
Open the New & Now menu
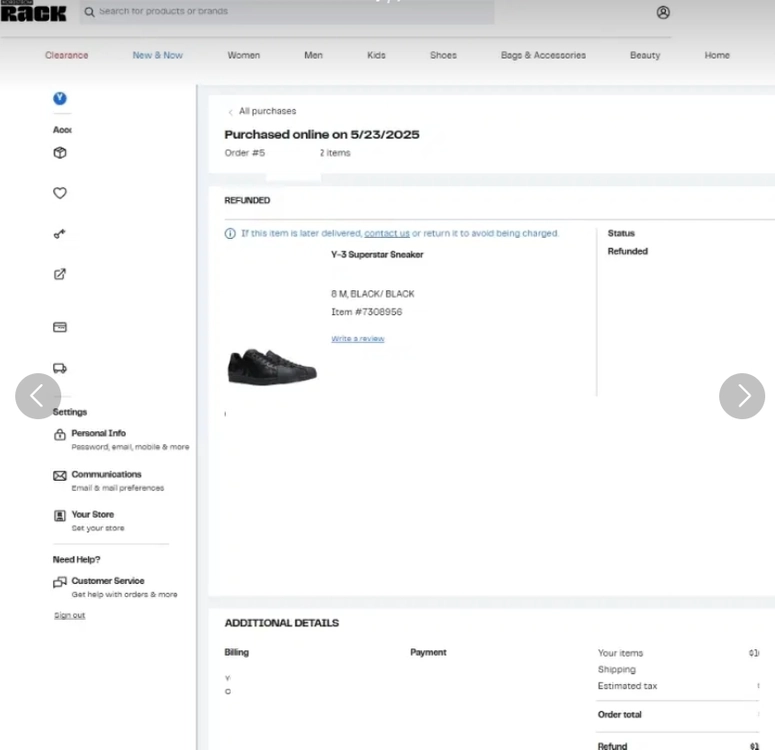pyautogui.click(x=158, y=55)
